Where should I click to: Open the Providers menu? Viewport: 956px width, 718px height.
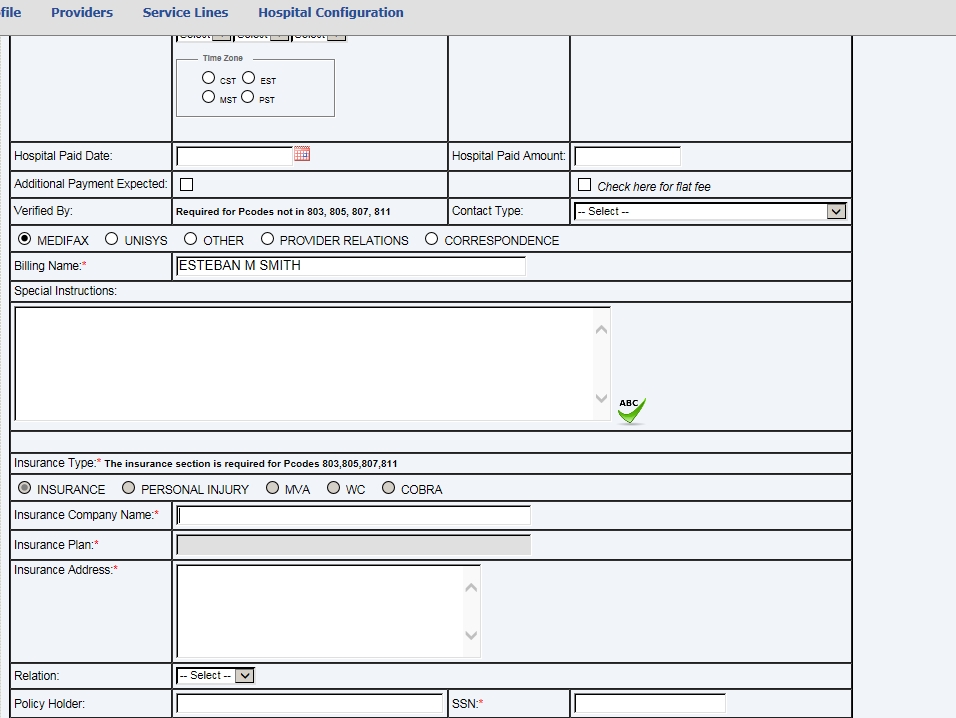point(82,13)
